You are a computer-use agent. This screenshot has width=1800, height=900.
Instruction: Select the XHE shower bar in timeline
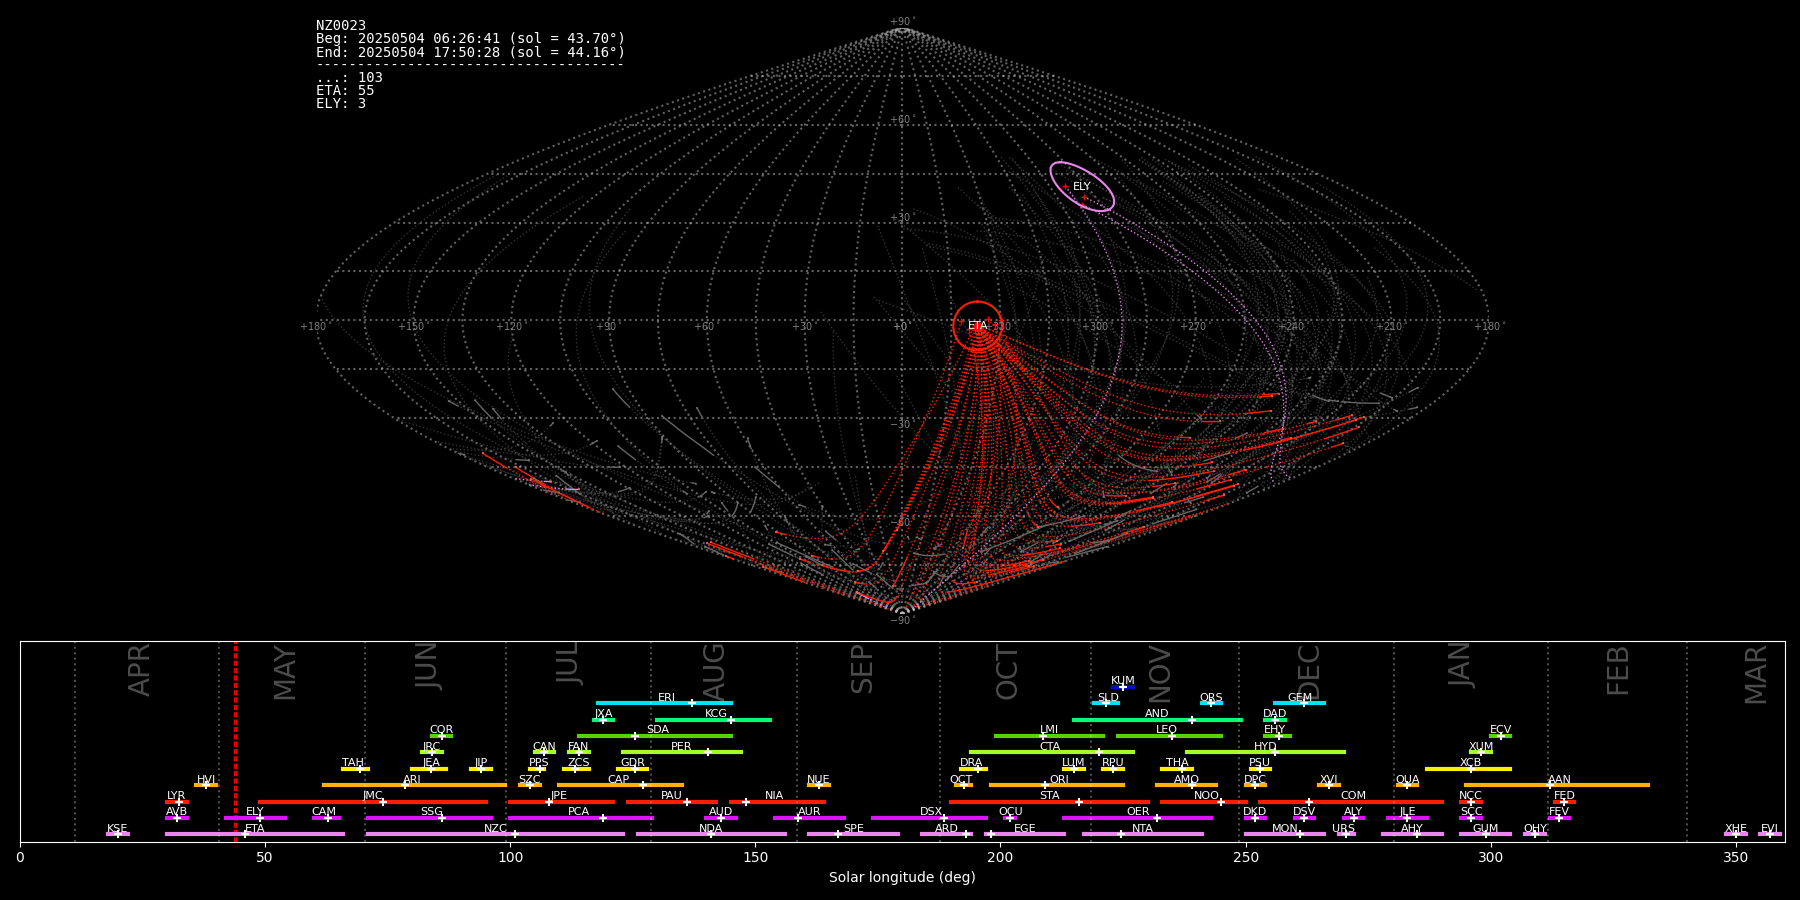[1736, 834]
